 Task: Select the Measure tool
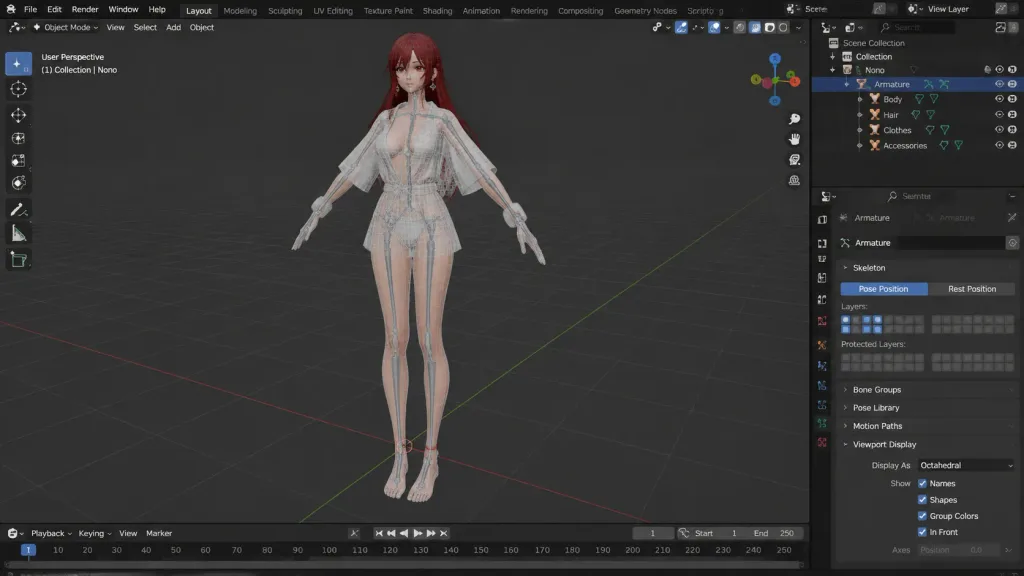point(18,233)
